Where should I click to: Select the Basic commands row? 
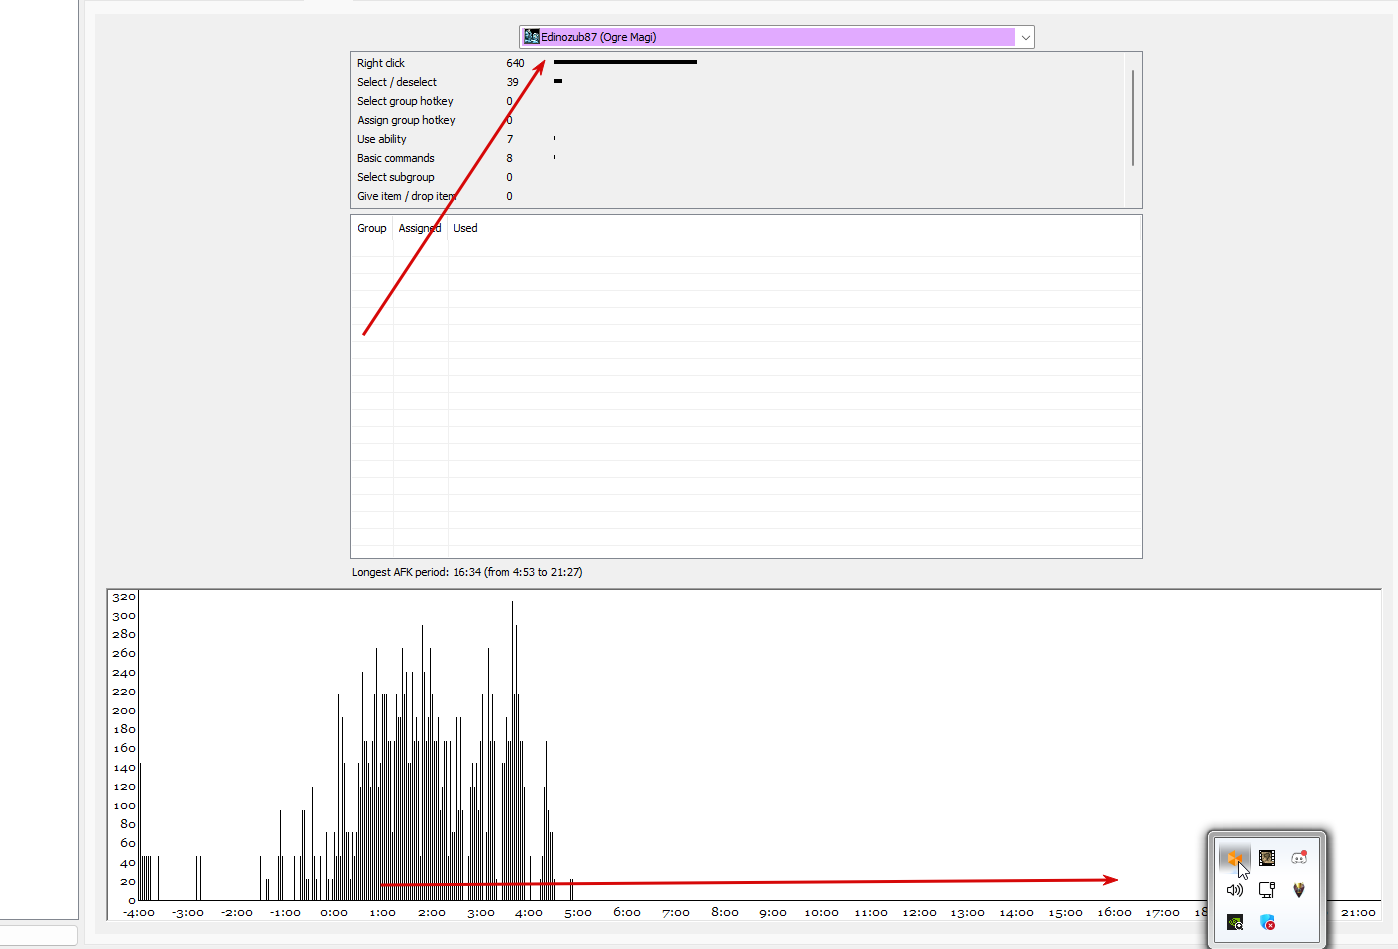coord(738,158)
